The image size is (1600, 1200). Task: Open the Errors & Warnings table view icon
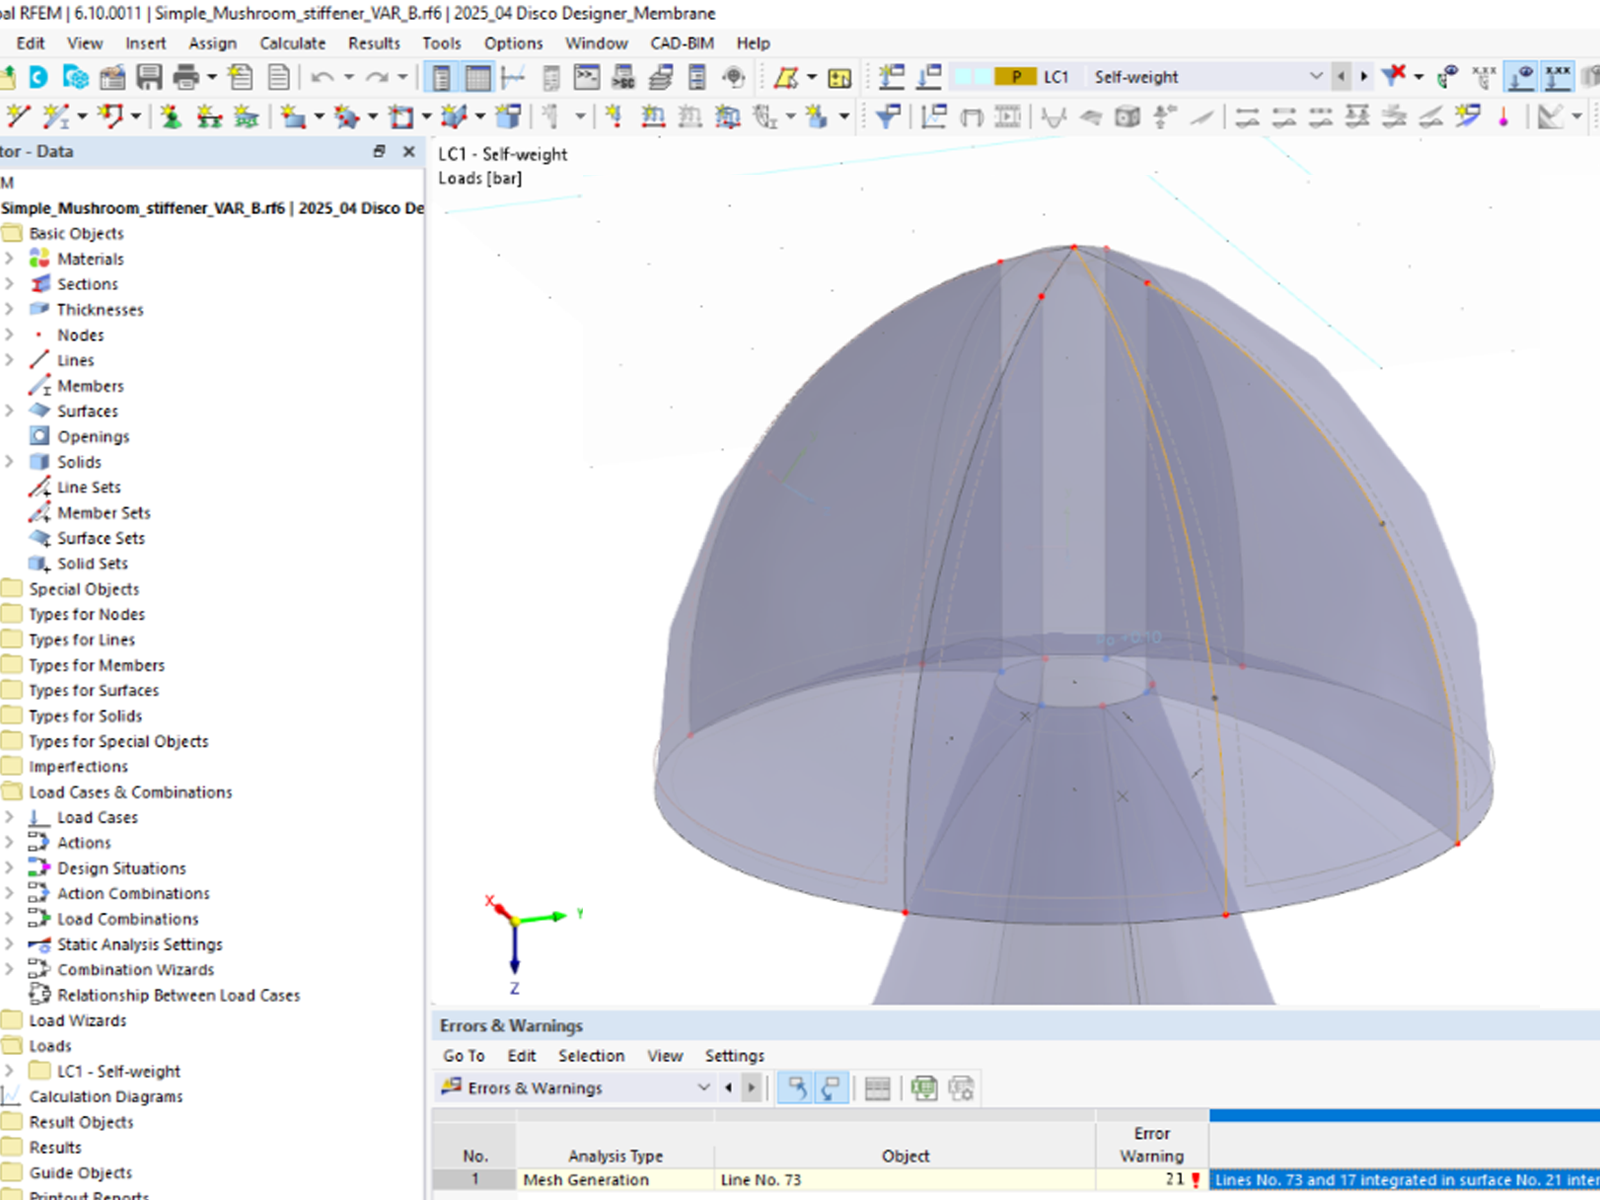click(877, 1088)
